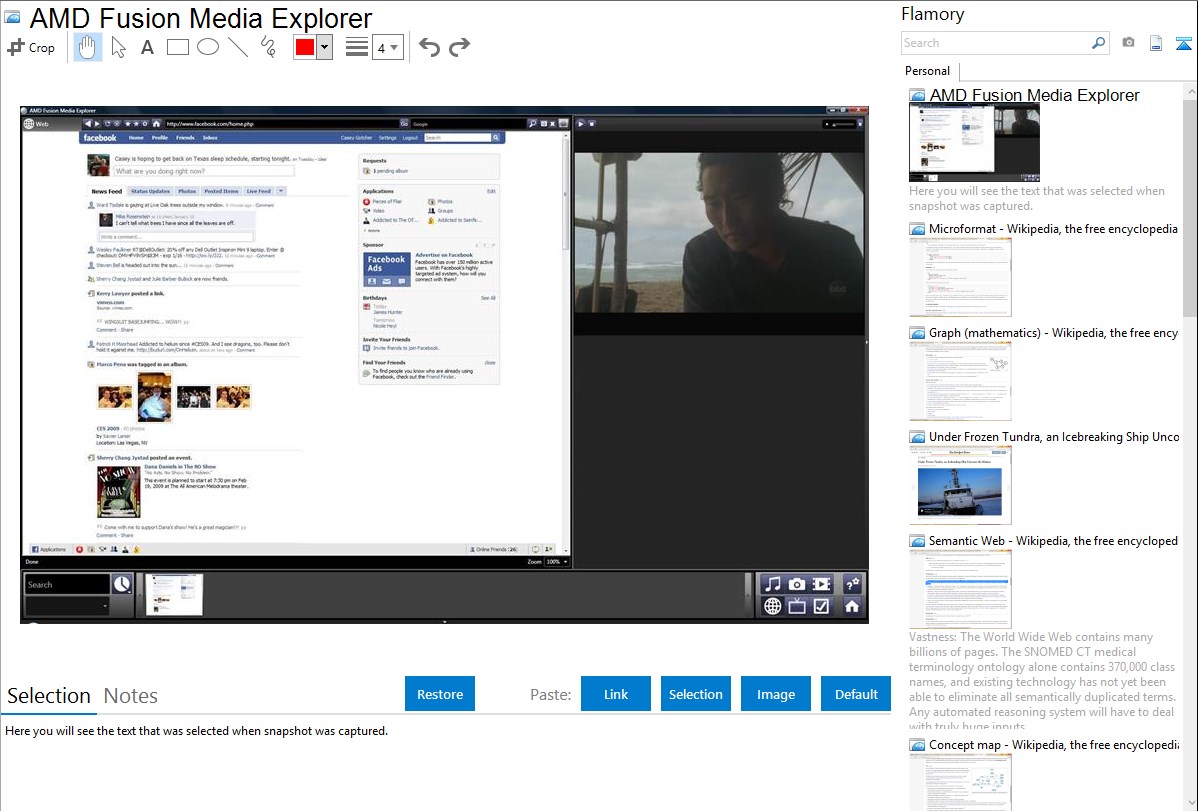Click the 'AMD Fusion Media Explorer' title in sidebar list
This screenshot has width=1198, height=811.
pos(1034,96)
